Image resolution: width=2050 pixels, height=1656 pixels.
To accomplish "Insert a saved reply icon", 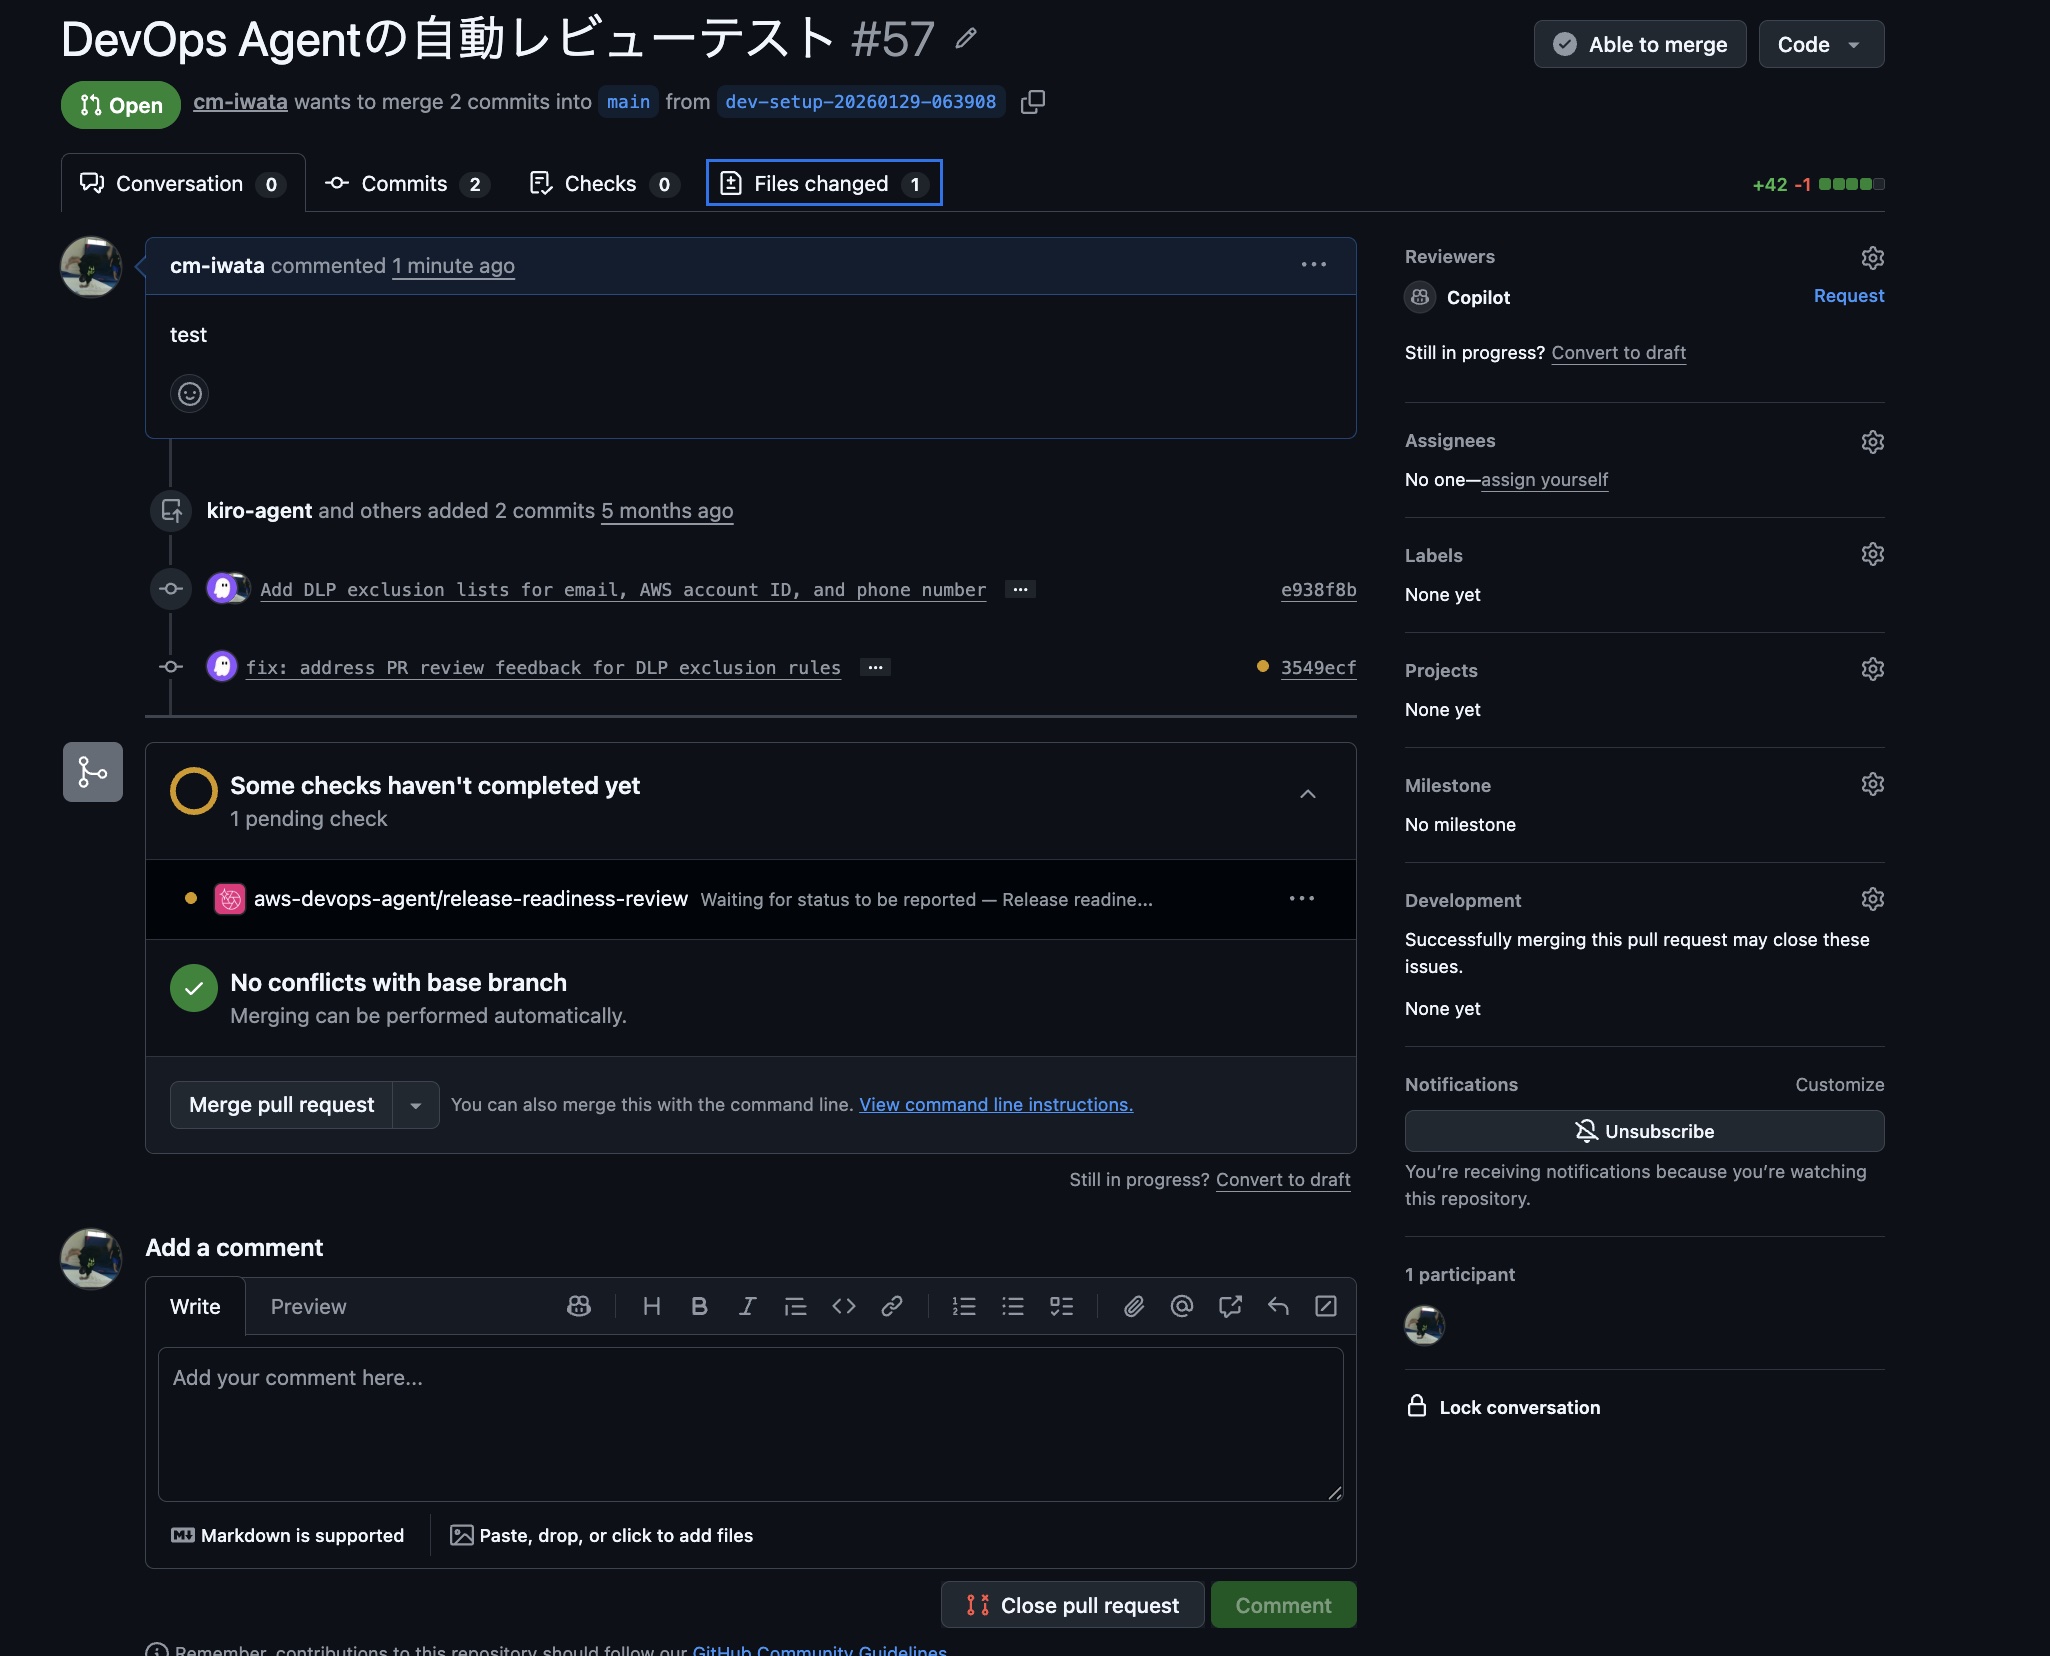I will [1278, 1306].
